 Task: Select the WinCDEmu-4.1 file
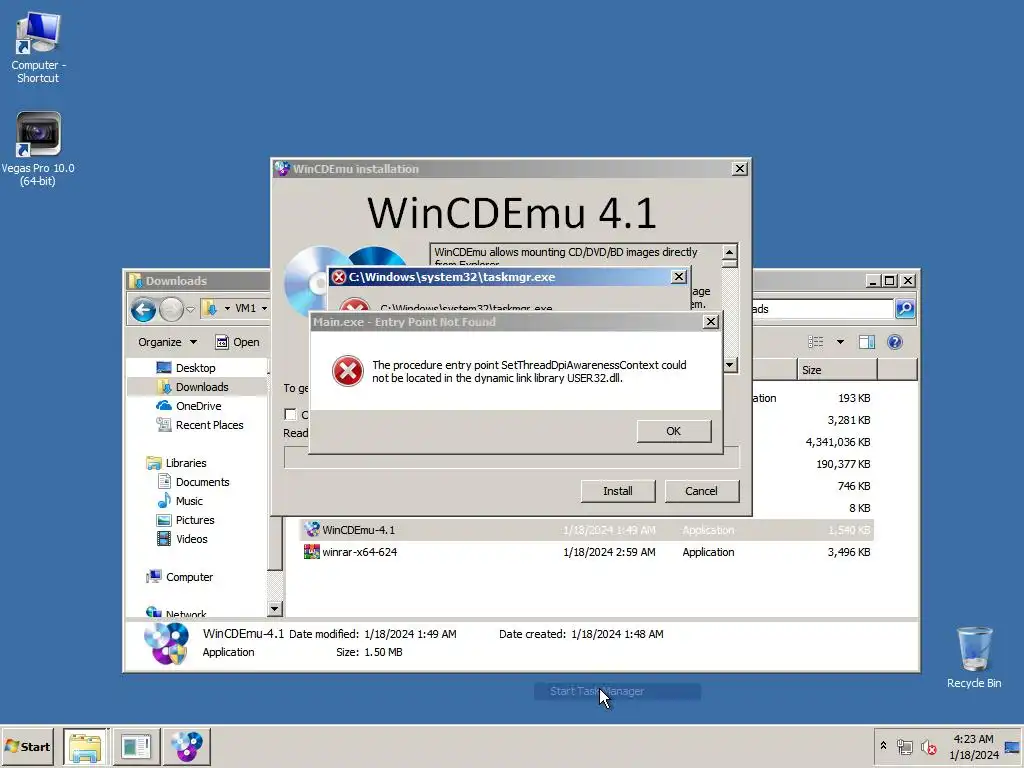click(x=586, y=530)
